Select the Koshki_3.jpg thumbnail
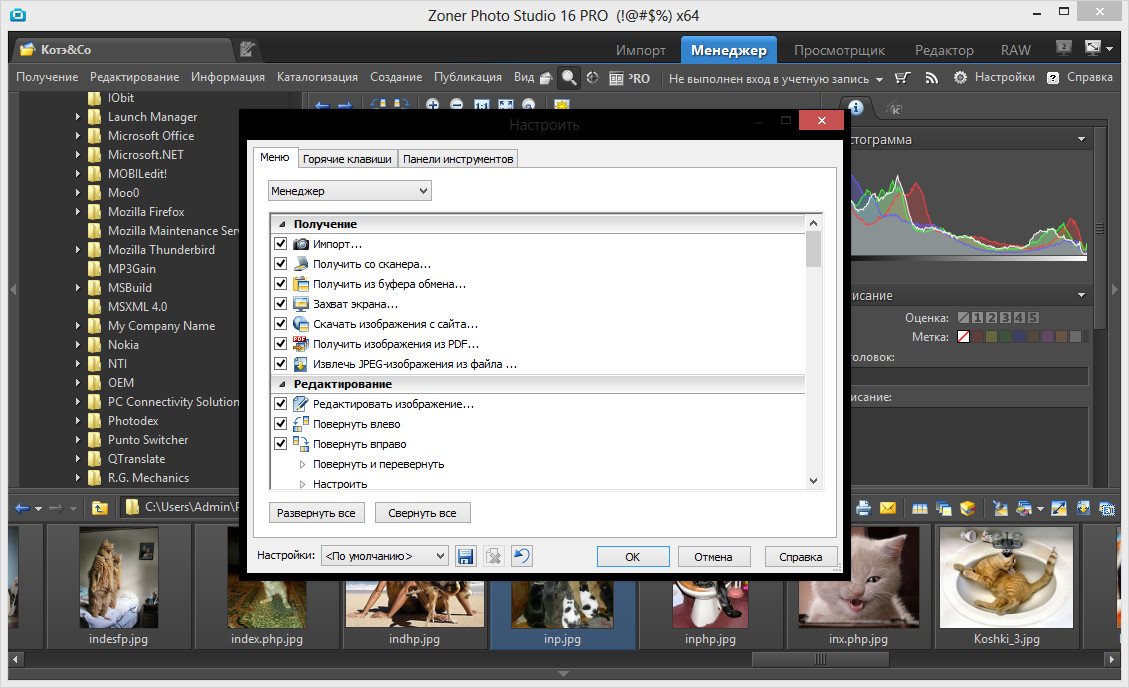1129x688 pixels. pyautogui.click(x=1007, y=587)
